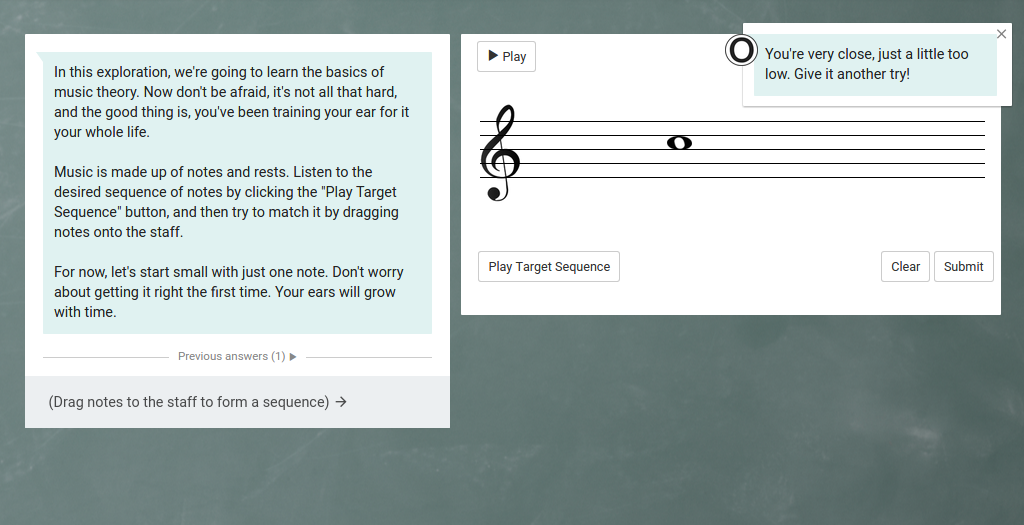Click the "You're very close" feedback message
The width and height of the screenshot is (1024, 525).
[866, 64]
